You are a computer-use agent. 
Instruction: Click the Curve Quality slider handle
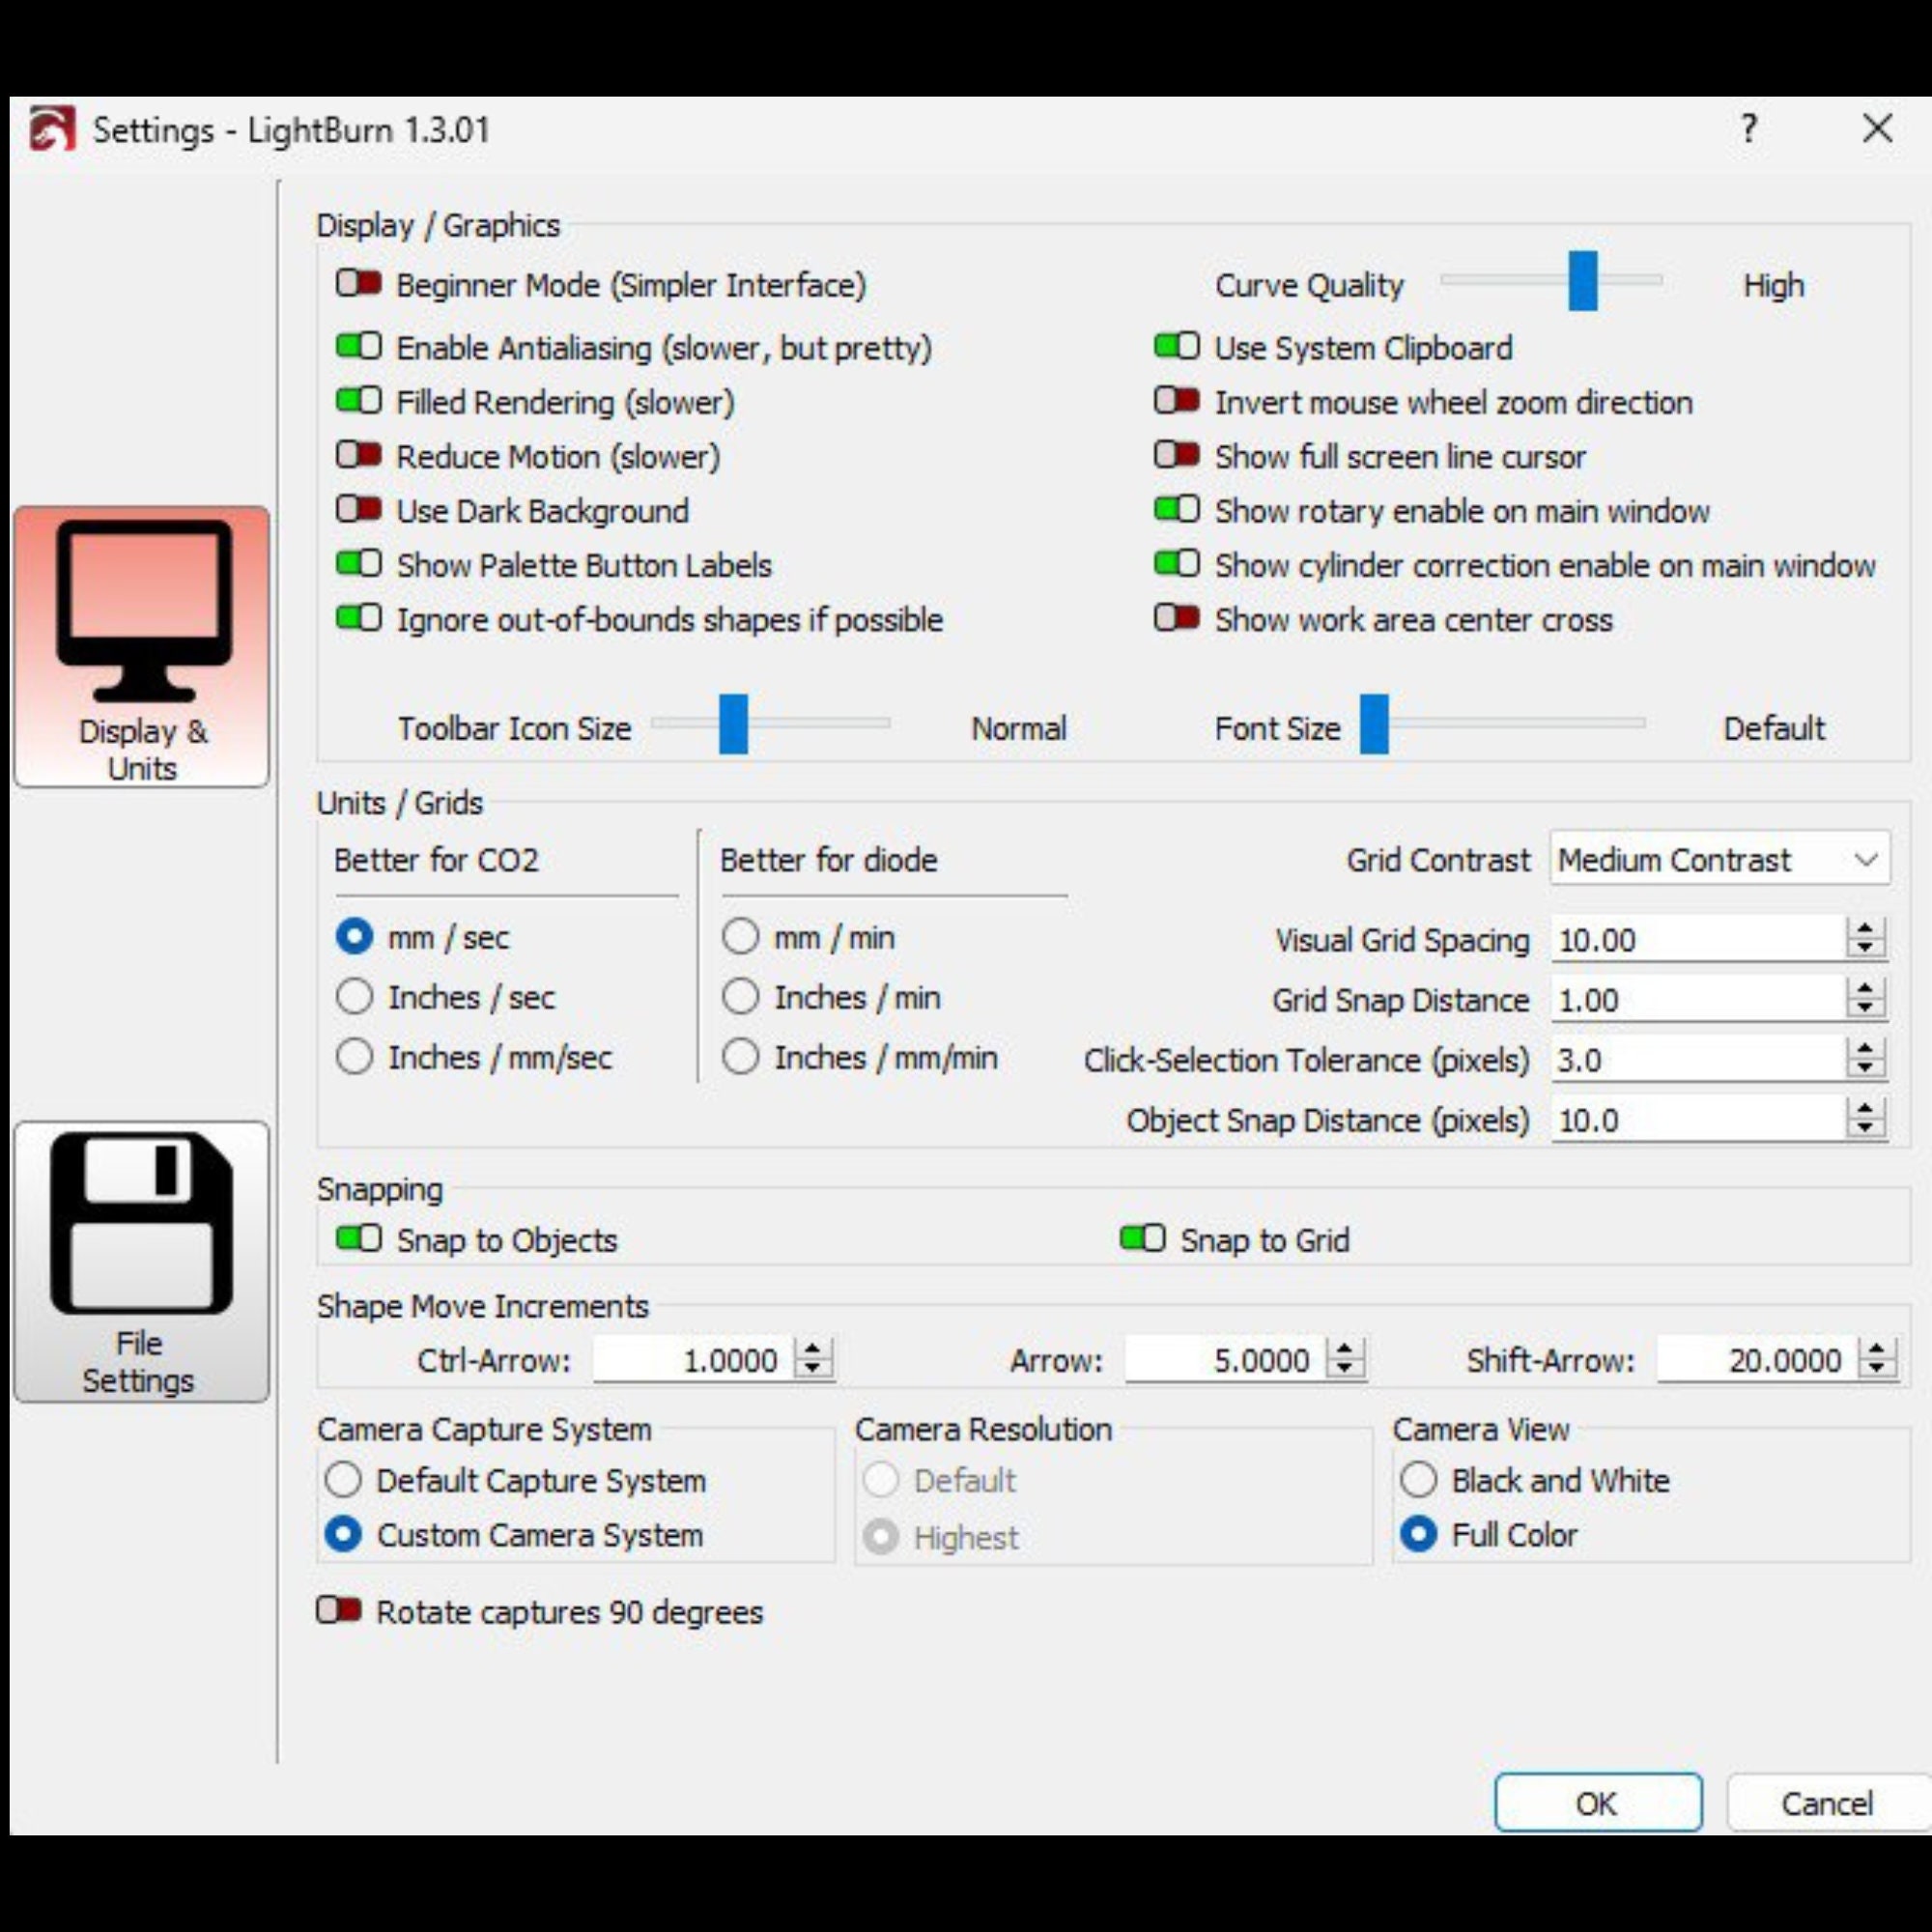(x=1583, y=281)
